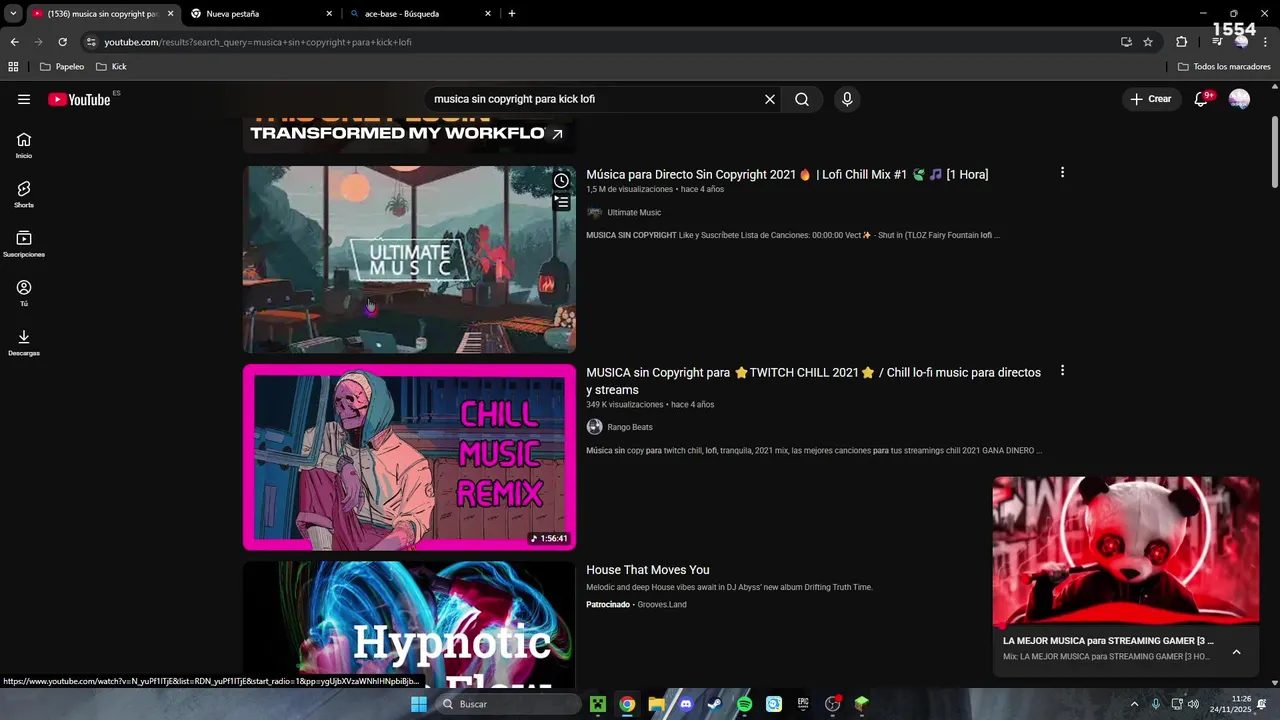
Task: Reload the page in Chrome
Action: (62, 42)
